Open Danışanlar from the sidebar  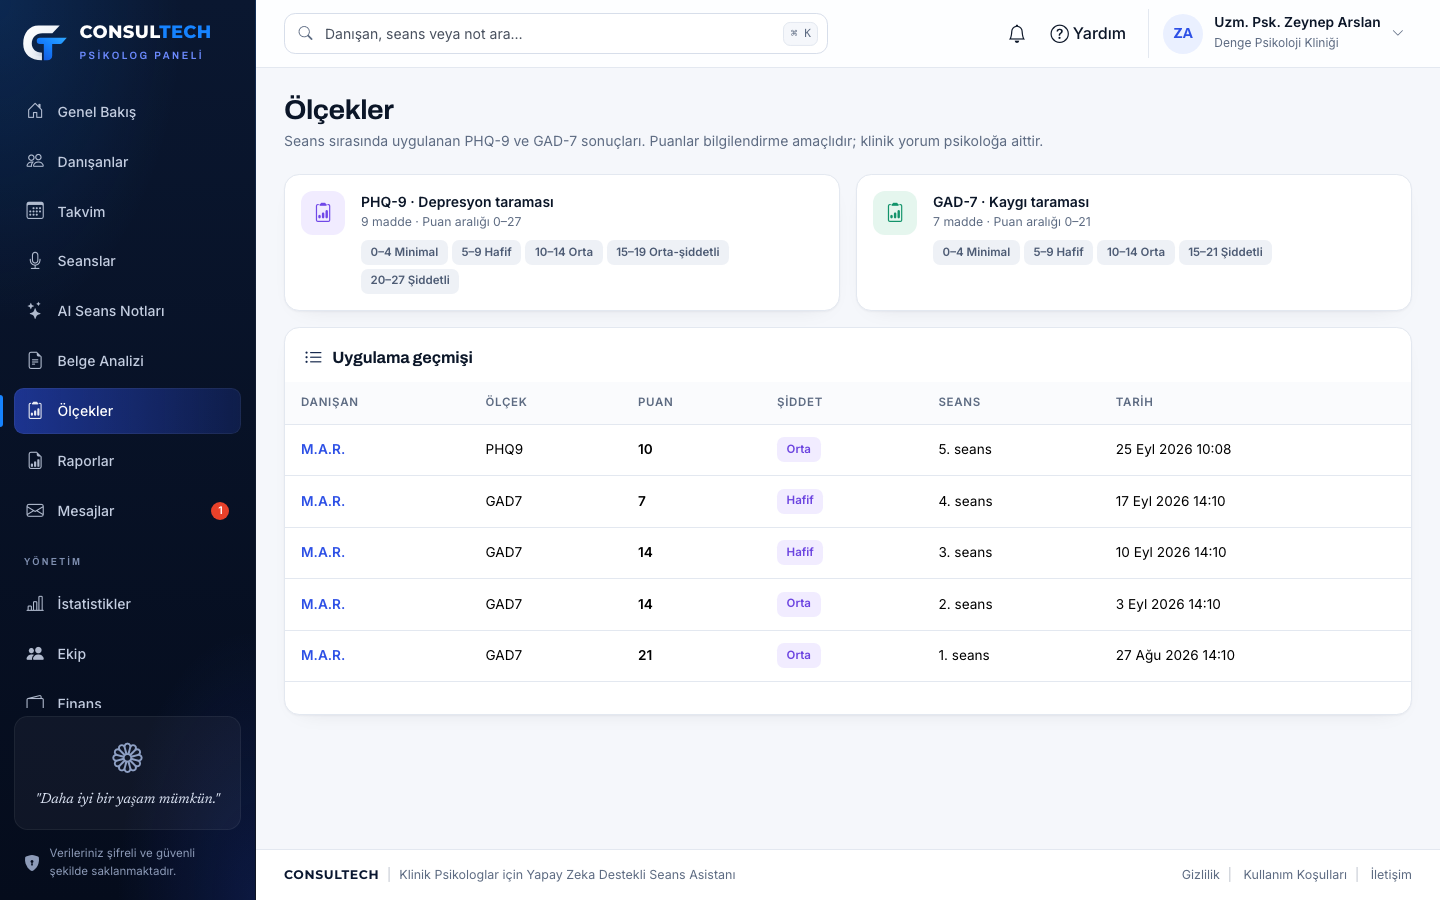(127, 162)
